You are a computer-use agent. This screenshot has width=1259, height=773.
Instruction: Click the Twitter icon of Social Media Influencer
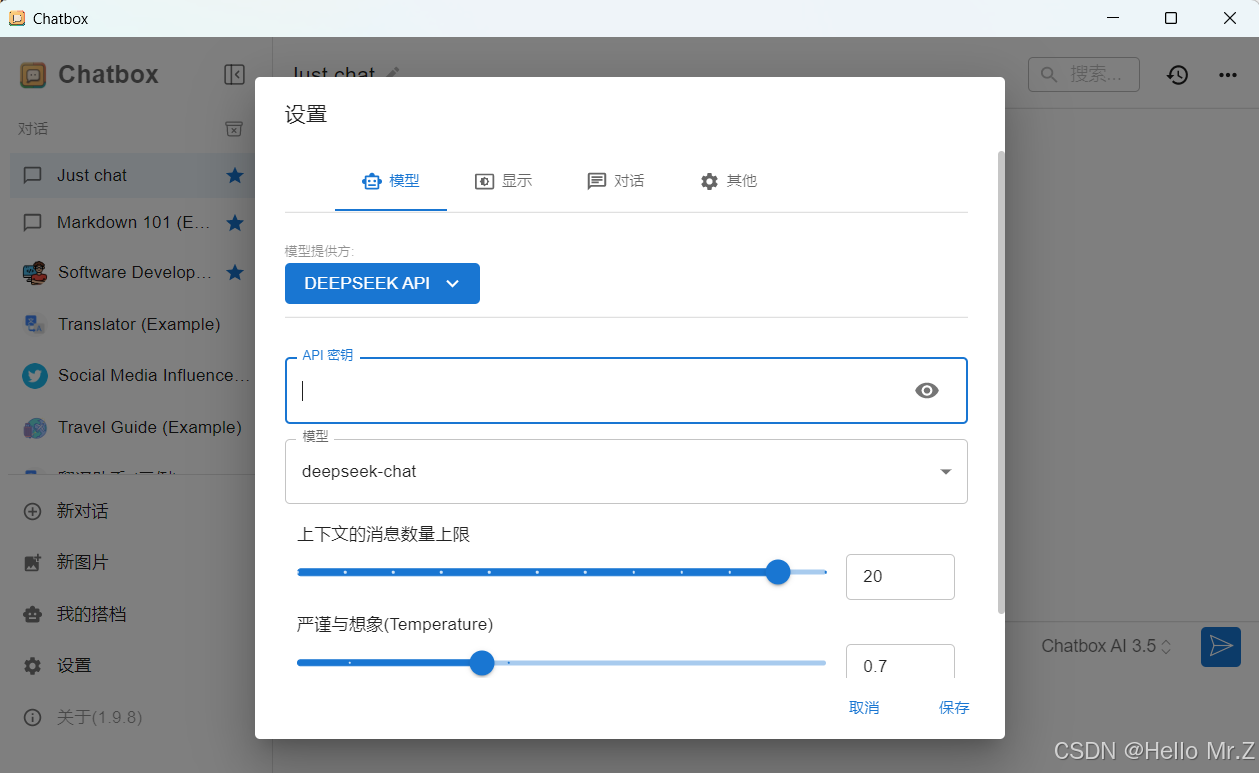coord(35,376)
